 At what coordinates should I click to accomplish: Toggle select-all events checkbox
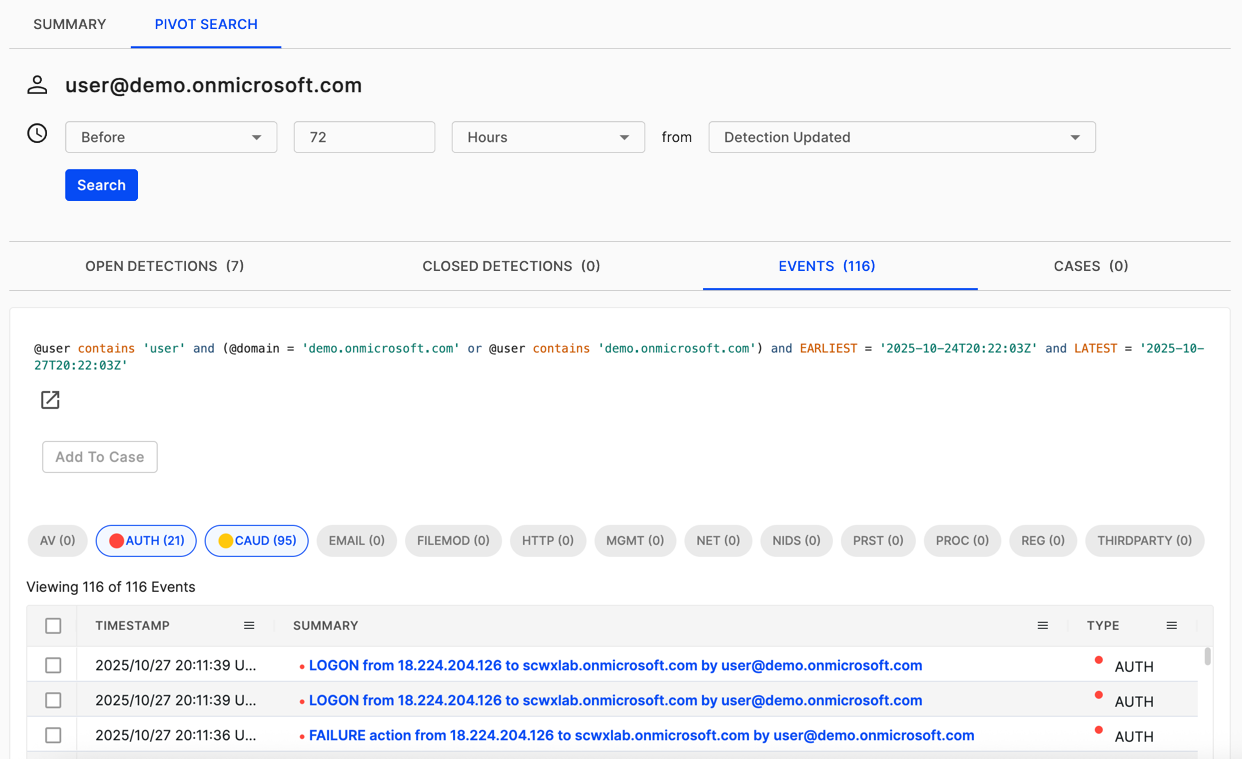(53, 626)
